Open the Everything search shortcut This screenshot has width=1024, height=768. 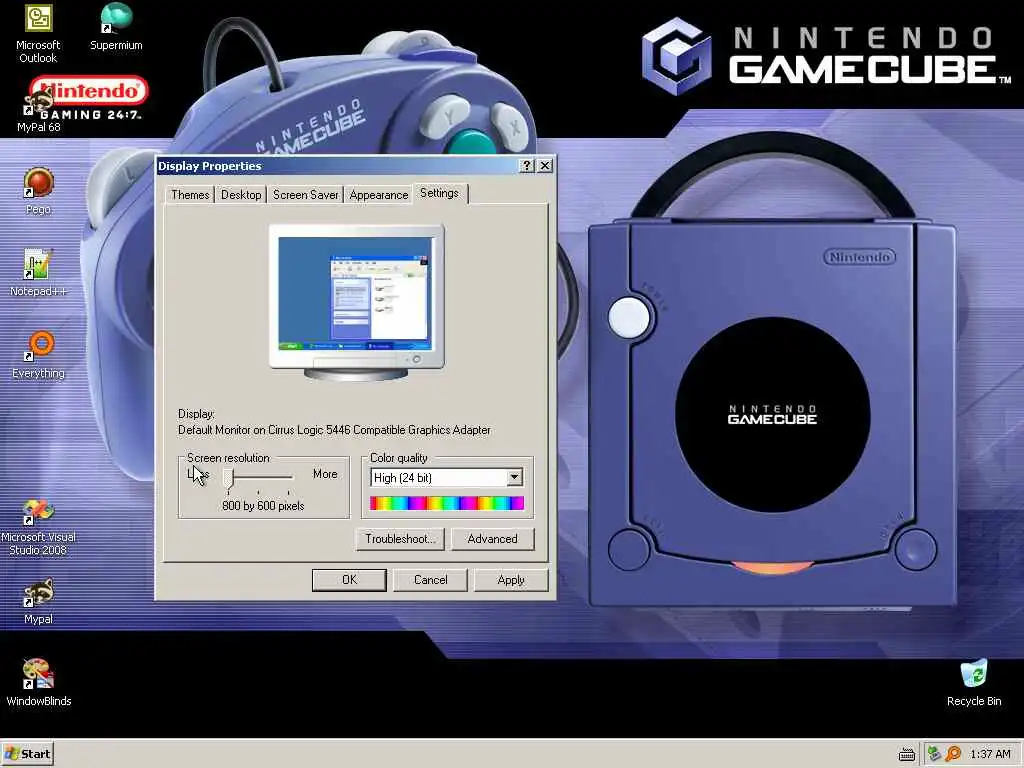[x=39, y=355]
